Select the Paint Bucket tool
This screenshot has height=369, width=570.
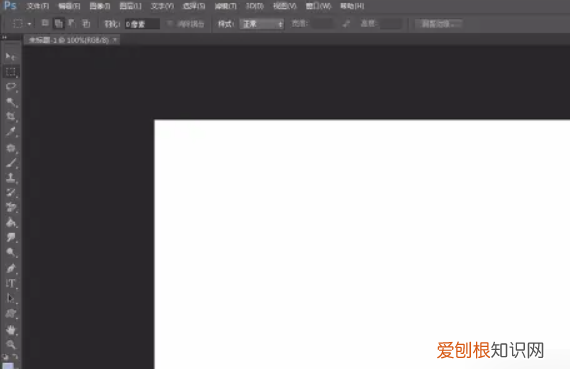tap(11, 222)
